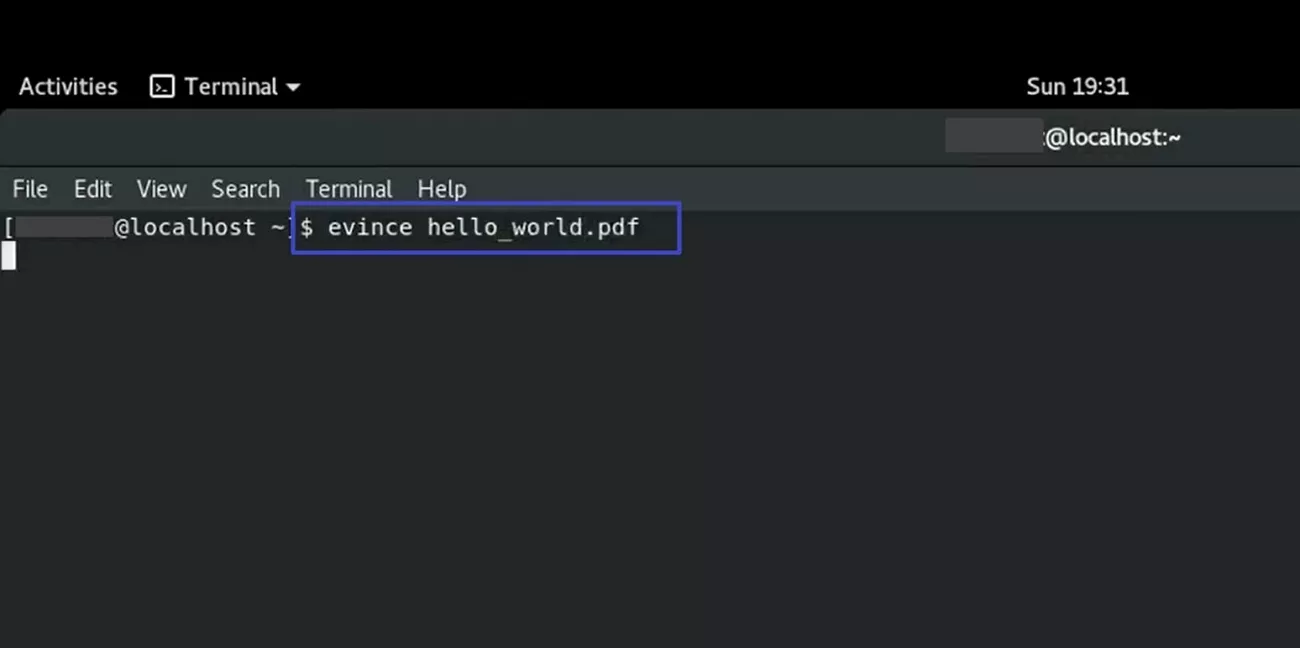Image resolution: width=1300 pixels, height=648 pixels.
Task: Click the highlighted evince hello_world.pdf command
Action: coord(485,228)
